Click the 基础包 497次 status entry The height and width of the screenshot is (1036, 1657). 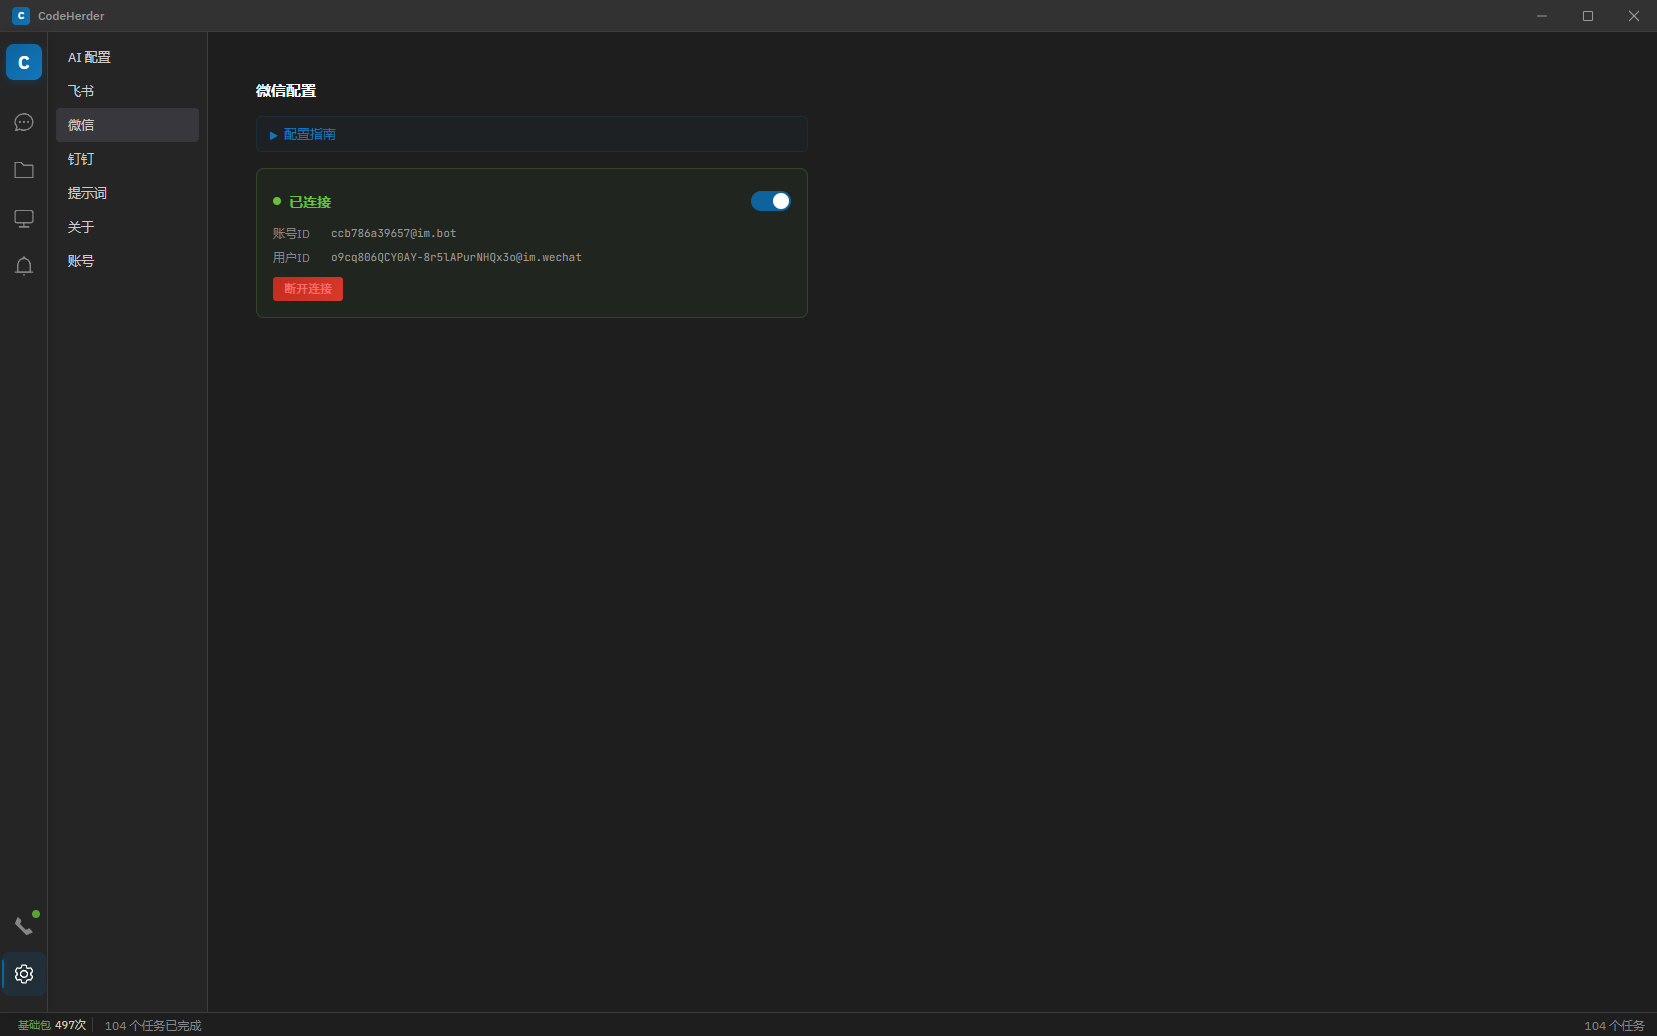pos(52,1025)
